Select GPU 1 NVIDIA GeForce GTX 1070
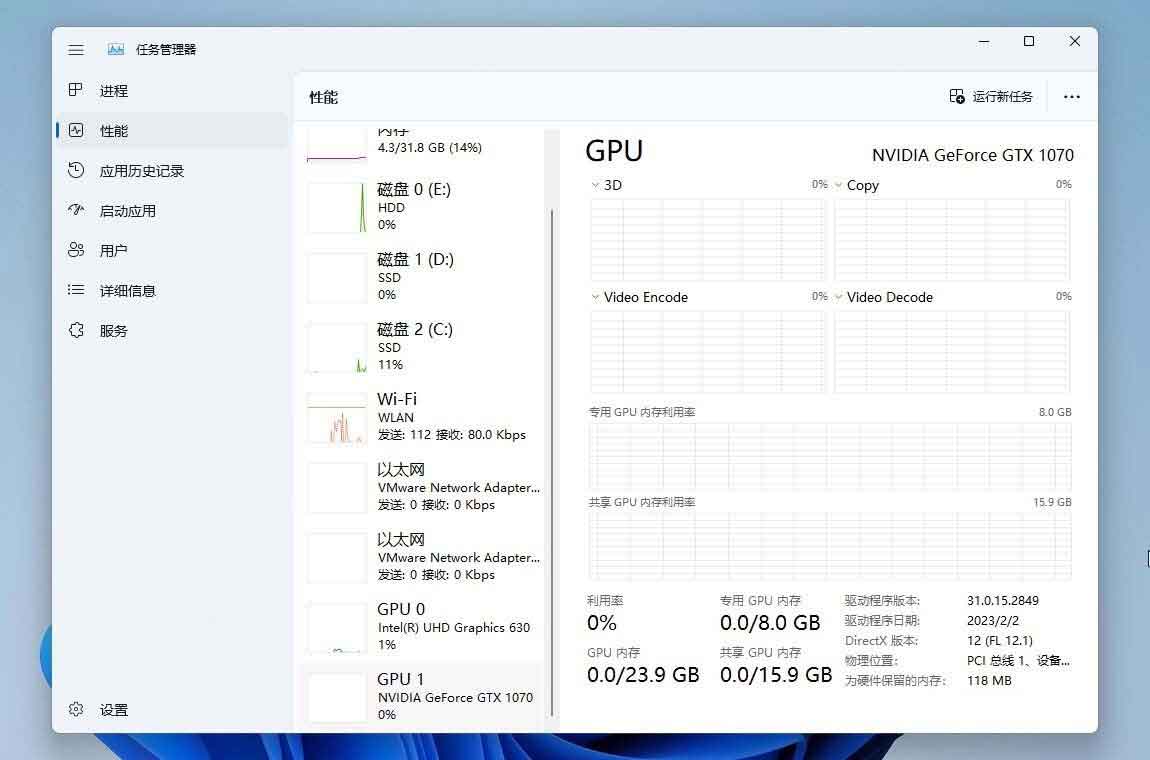The width and height of the screenshot is (1150, 760). [422, 696]
